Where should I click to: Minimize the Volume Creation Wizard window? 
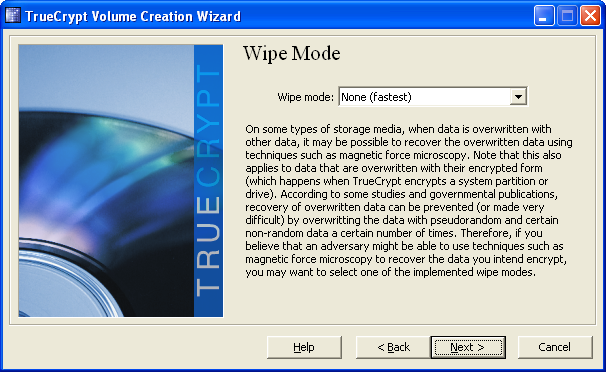[544, 16]
